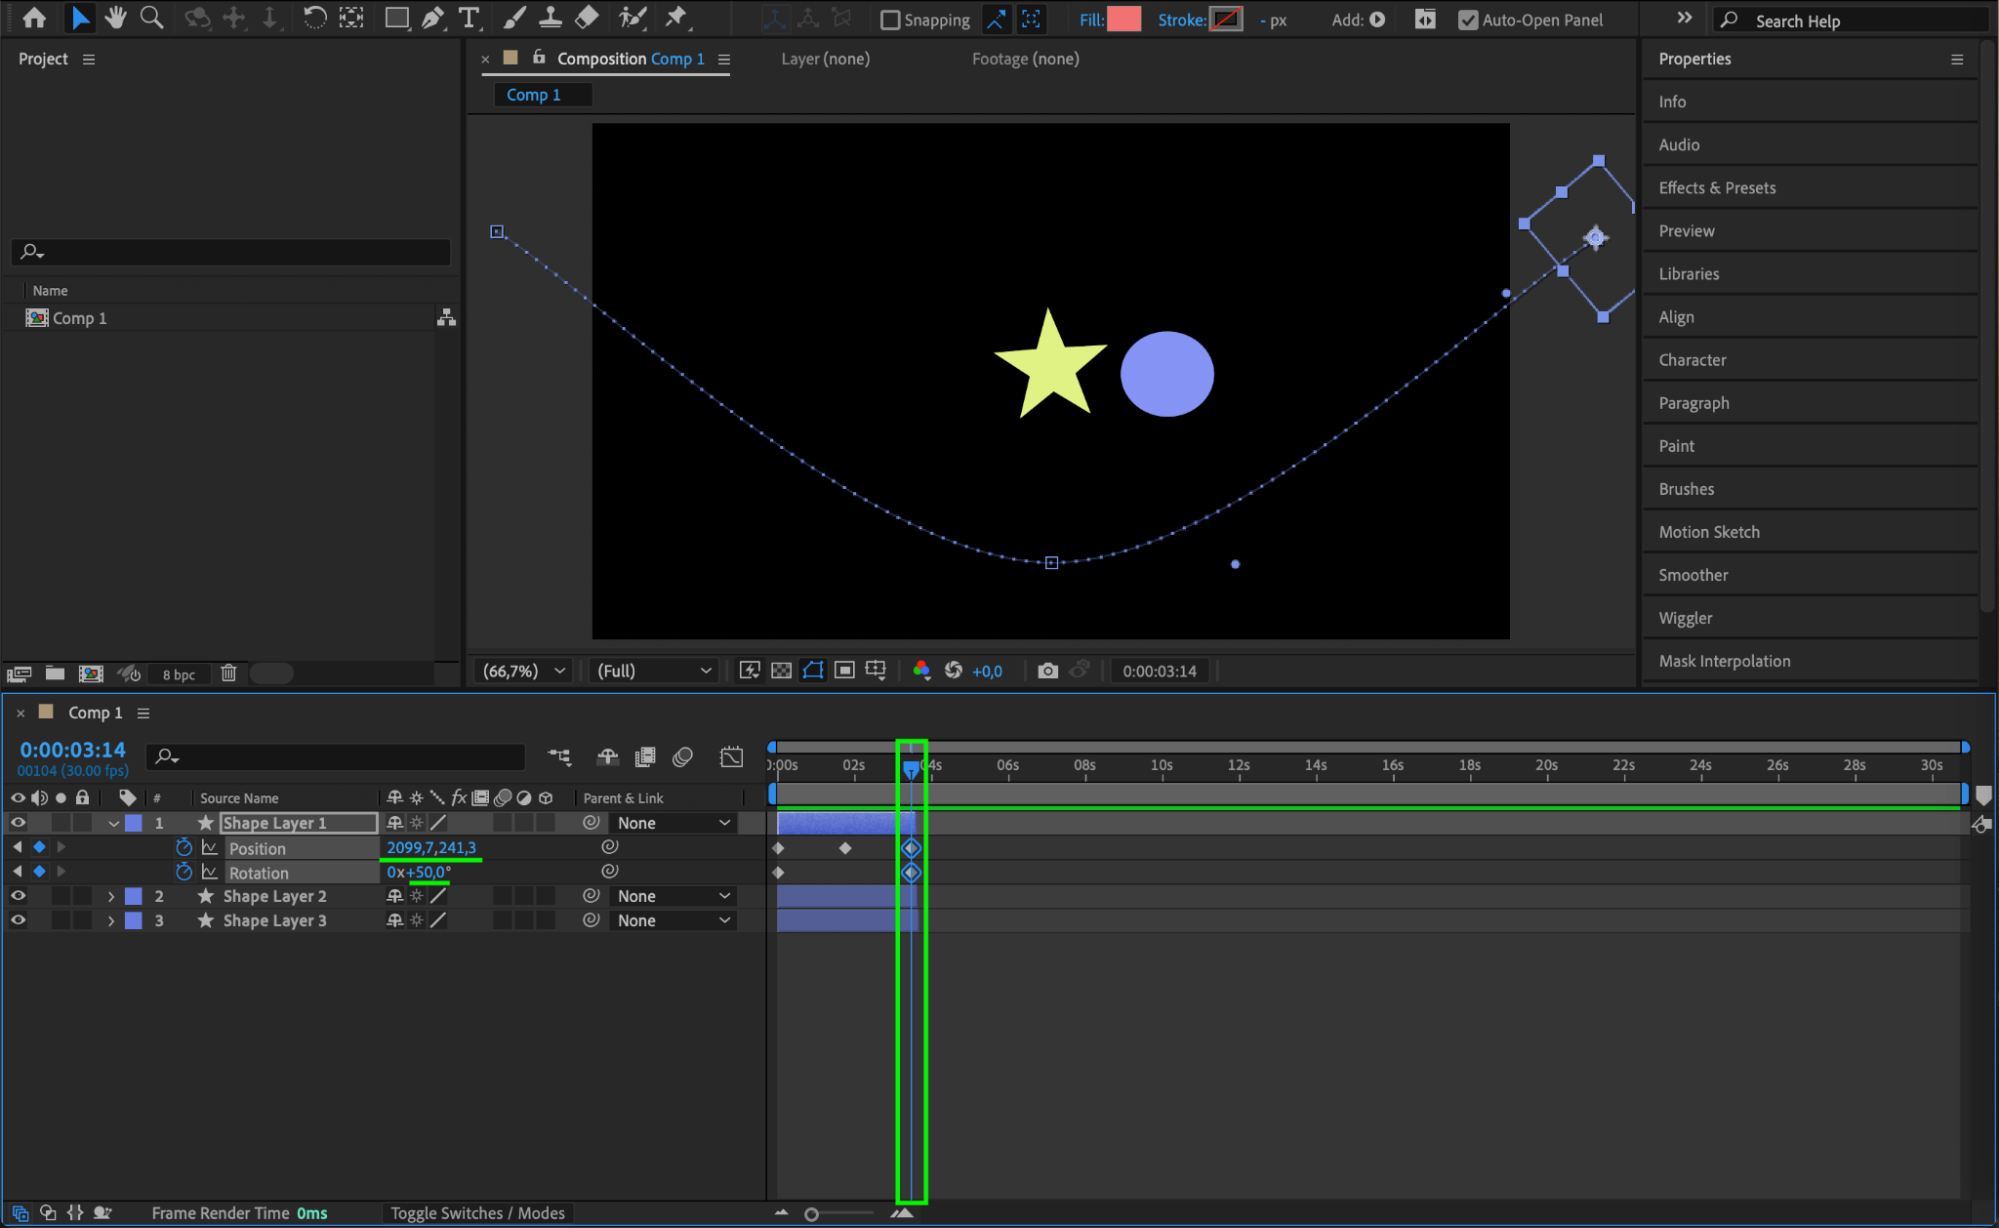Select the Pen tool

(433, 17)
